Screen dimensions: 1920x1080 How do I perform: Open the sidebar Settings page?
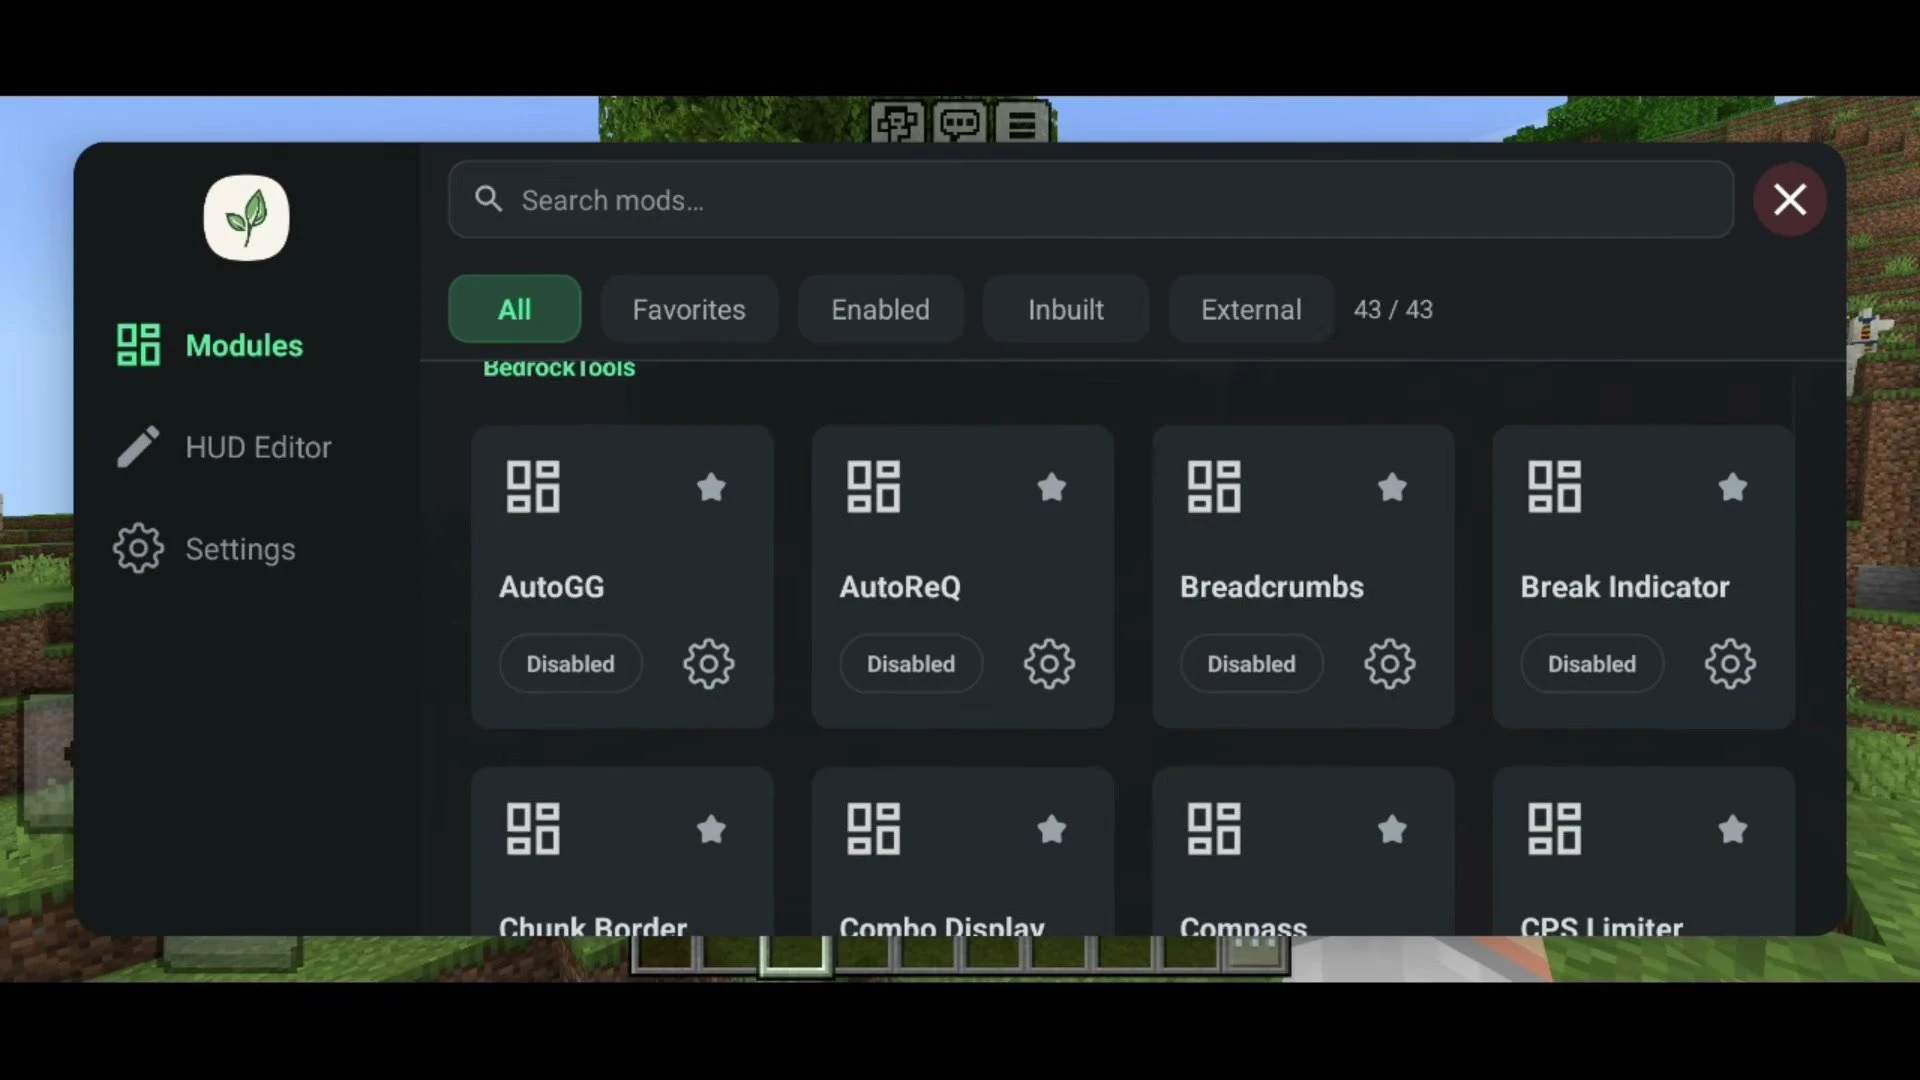(205, 549)
